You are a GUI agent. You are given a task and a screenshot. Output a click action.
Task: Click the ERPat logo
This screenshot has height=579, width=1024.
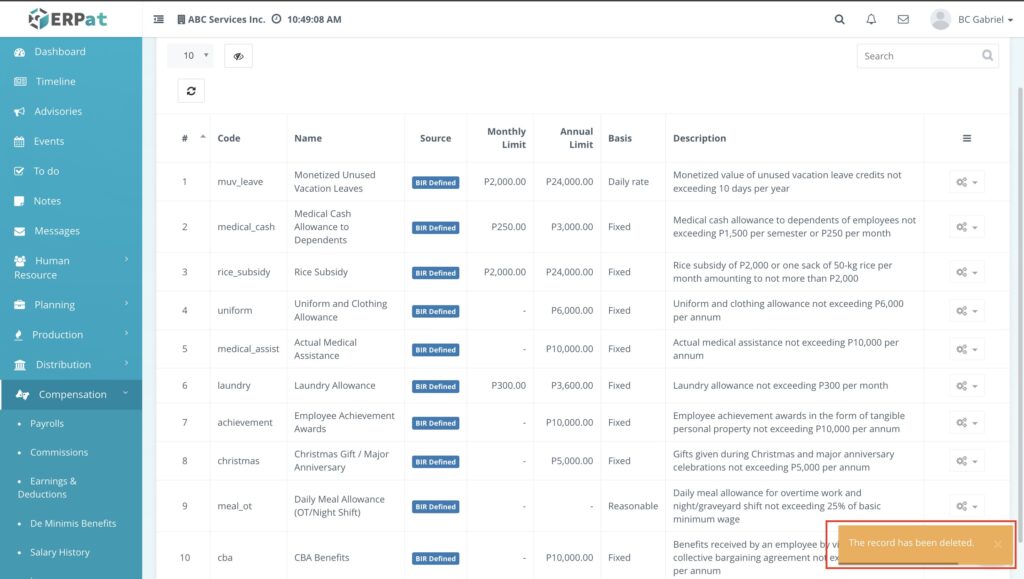pyautogui.click(x=68, y=18)
